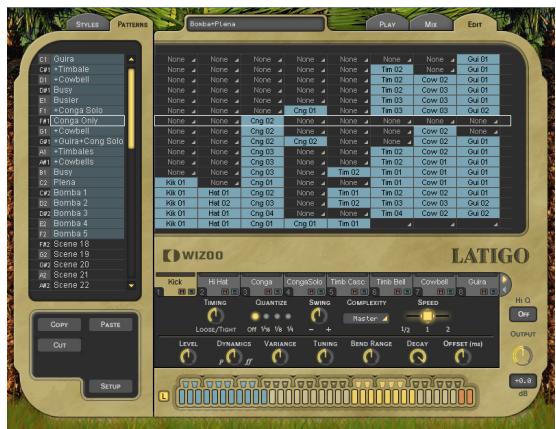
Task: Select the Conga Only pattern
Action: point(87,121)
